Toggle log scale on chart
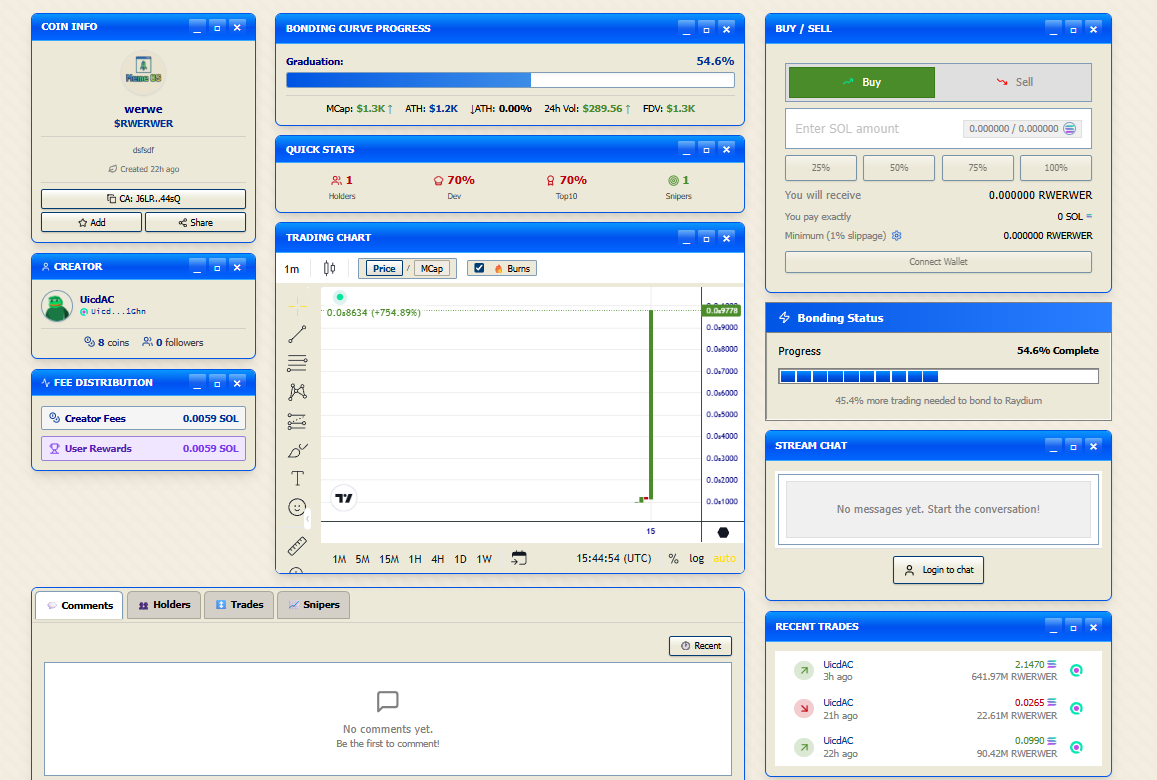 click(x=696, y=558)
